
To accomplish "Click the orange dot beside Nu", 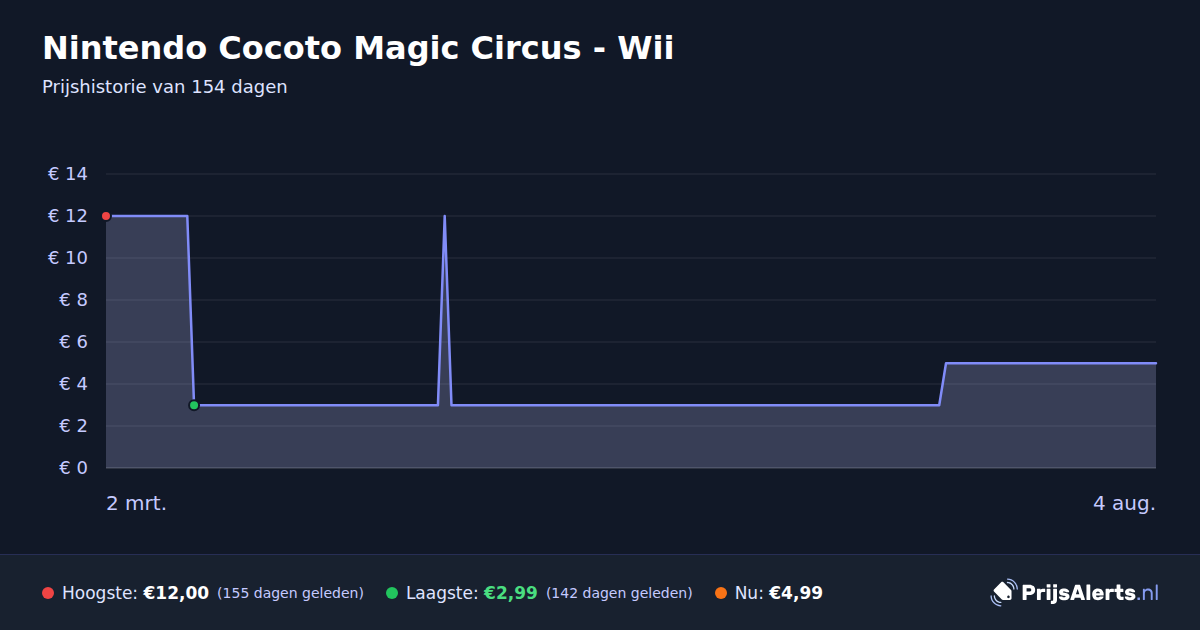I will click(721, 593).
